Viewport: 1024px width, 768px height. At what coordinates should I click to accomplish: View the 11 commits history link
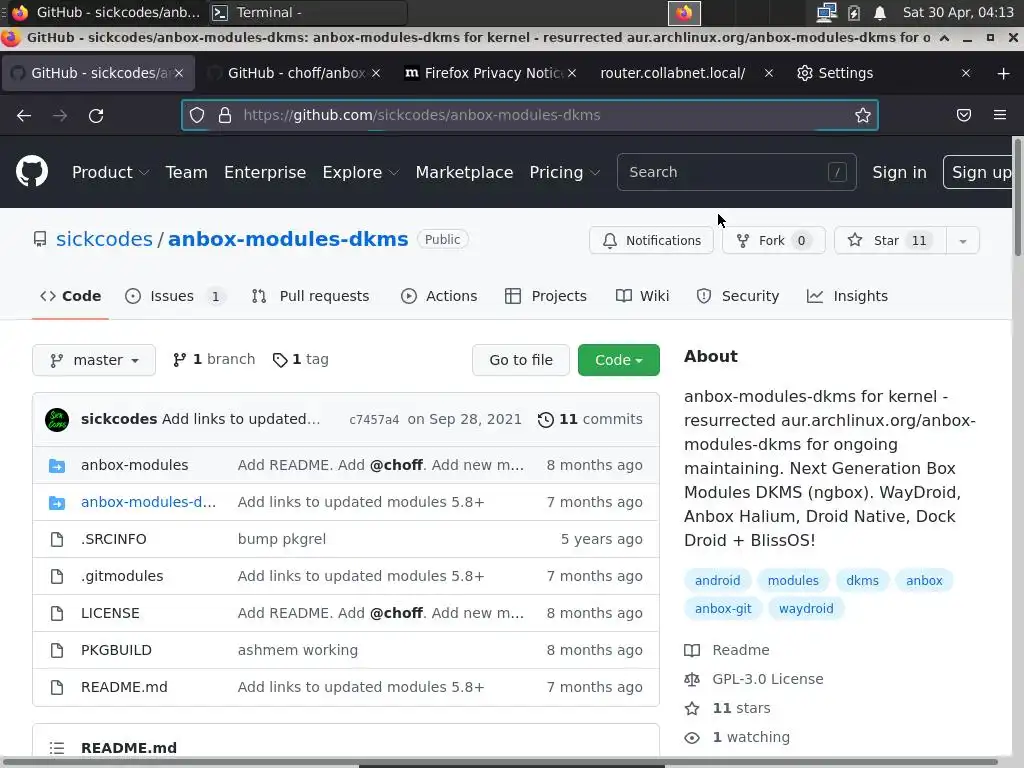590,419
